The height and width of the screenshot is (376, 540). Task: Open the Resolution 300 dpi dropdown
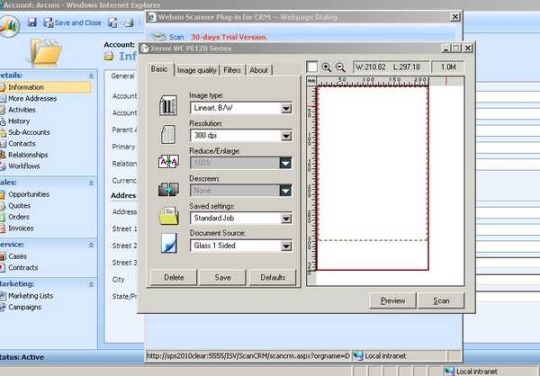click(x=286, y=136)
